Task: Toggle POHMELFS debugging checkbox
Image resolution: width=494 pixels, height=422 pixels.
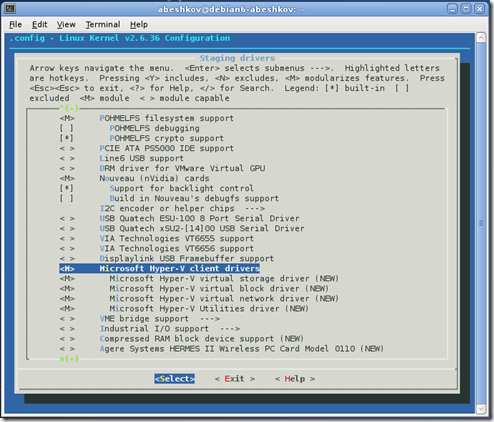Action: tap(67, 128)
